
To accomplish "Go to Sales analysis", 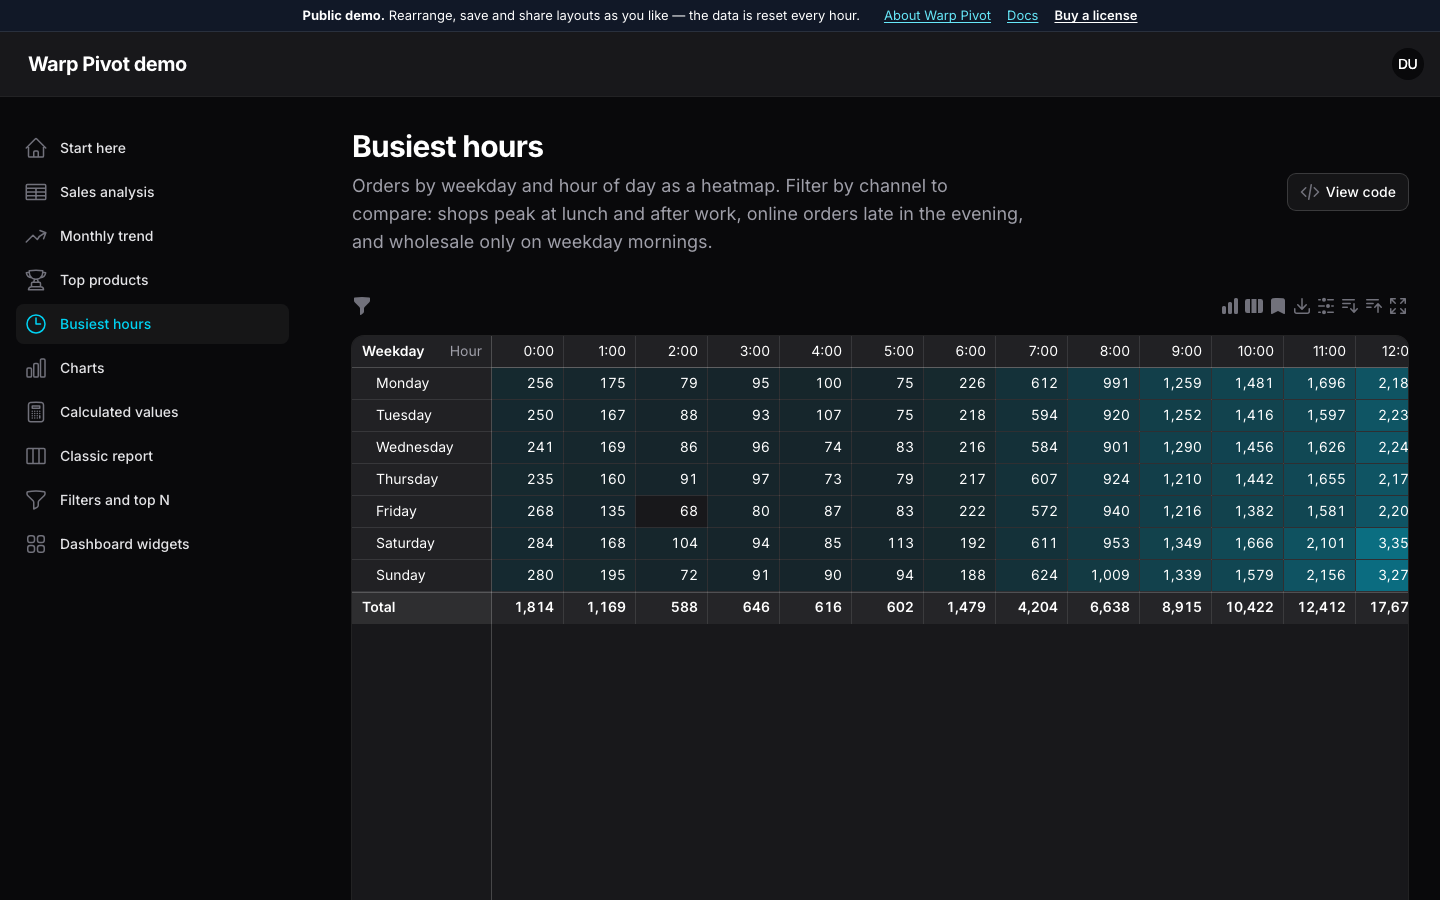I will [x=152, y=192].
